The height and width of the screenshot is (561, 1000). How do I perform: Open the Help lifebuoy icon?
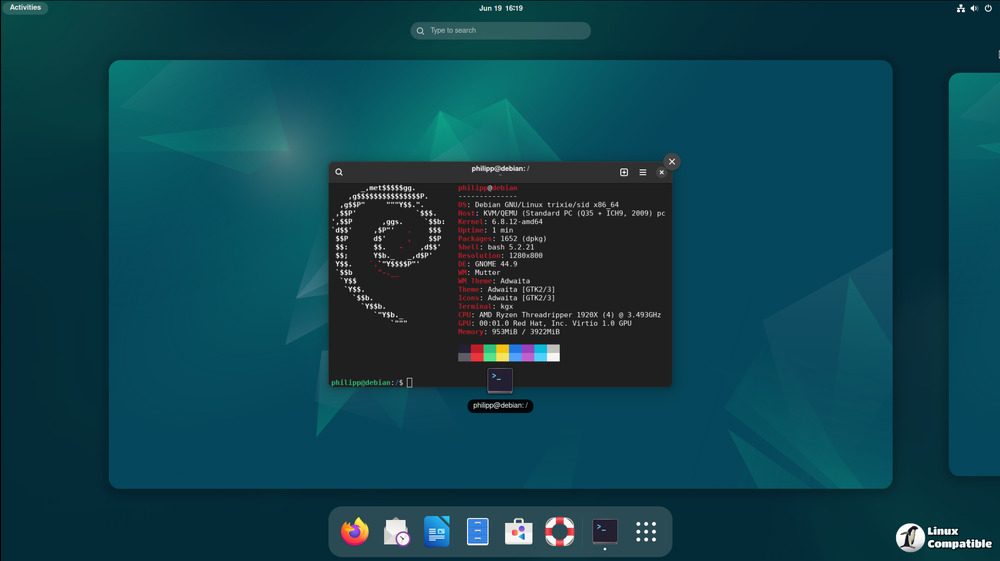[x=559, y=532]
